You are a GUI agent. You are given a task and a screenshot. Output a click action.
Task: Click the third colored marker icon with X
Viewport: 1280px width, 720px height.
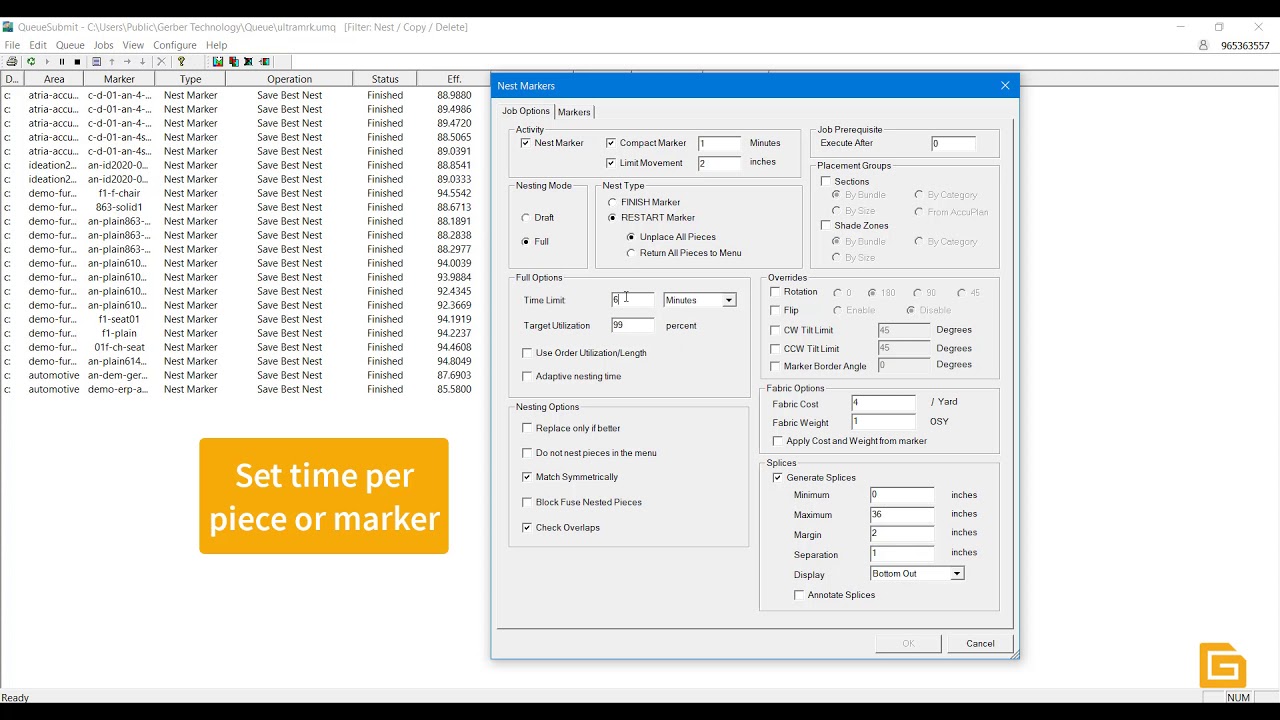pyautogui.click(x=248, y=62)
